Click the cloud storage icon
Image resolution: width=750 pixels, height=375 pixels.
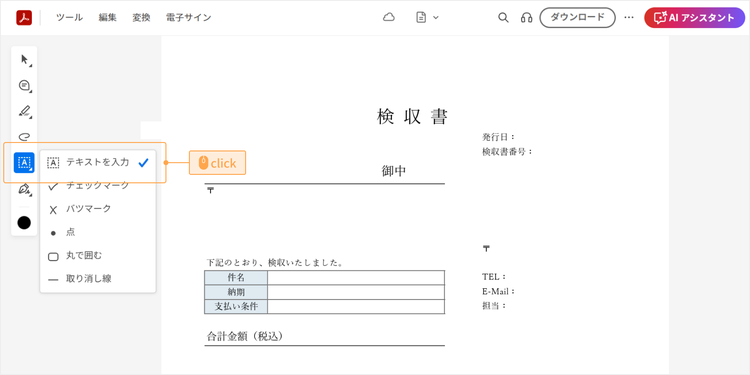click(389, 18)
